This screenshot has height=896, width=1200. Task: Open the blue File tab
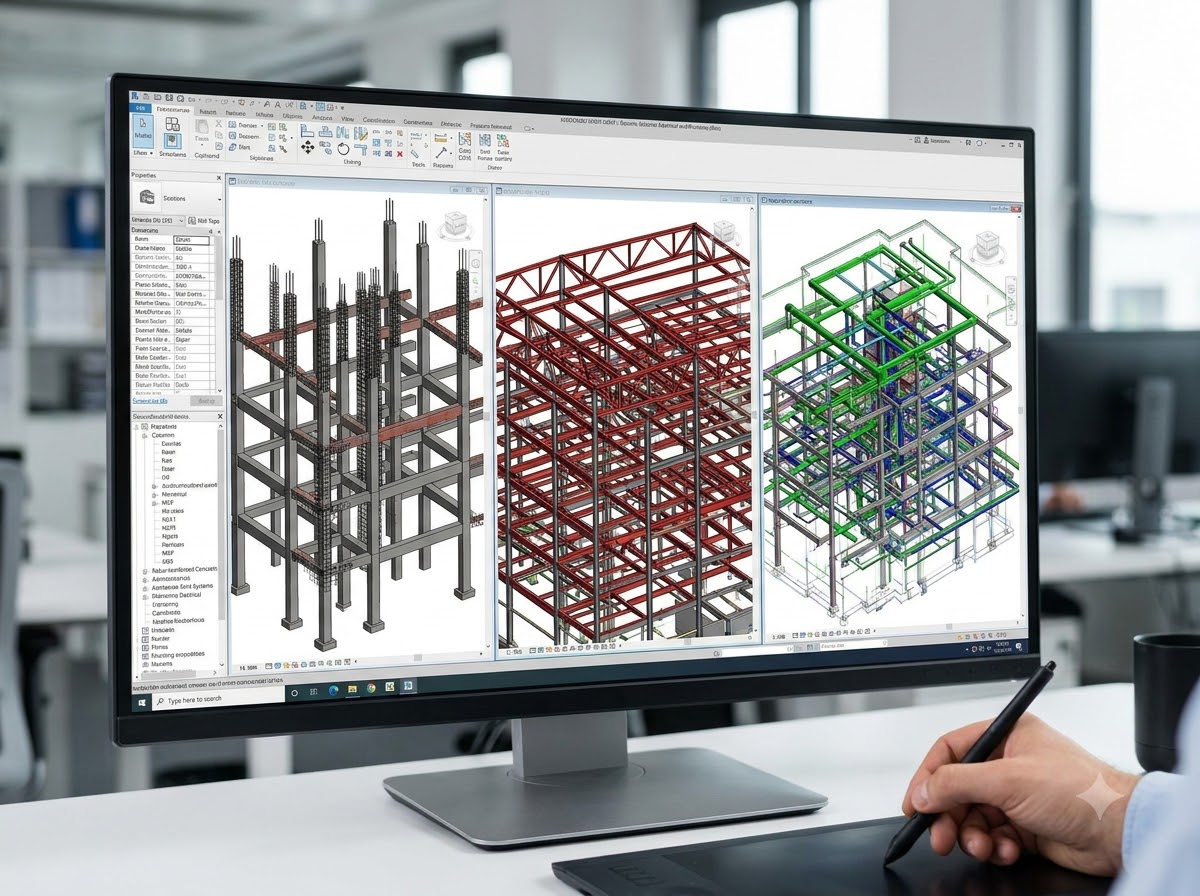(141, 108)
